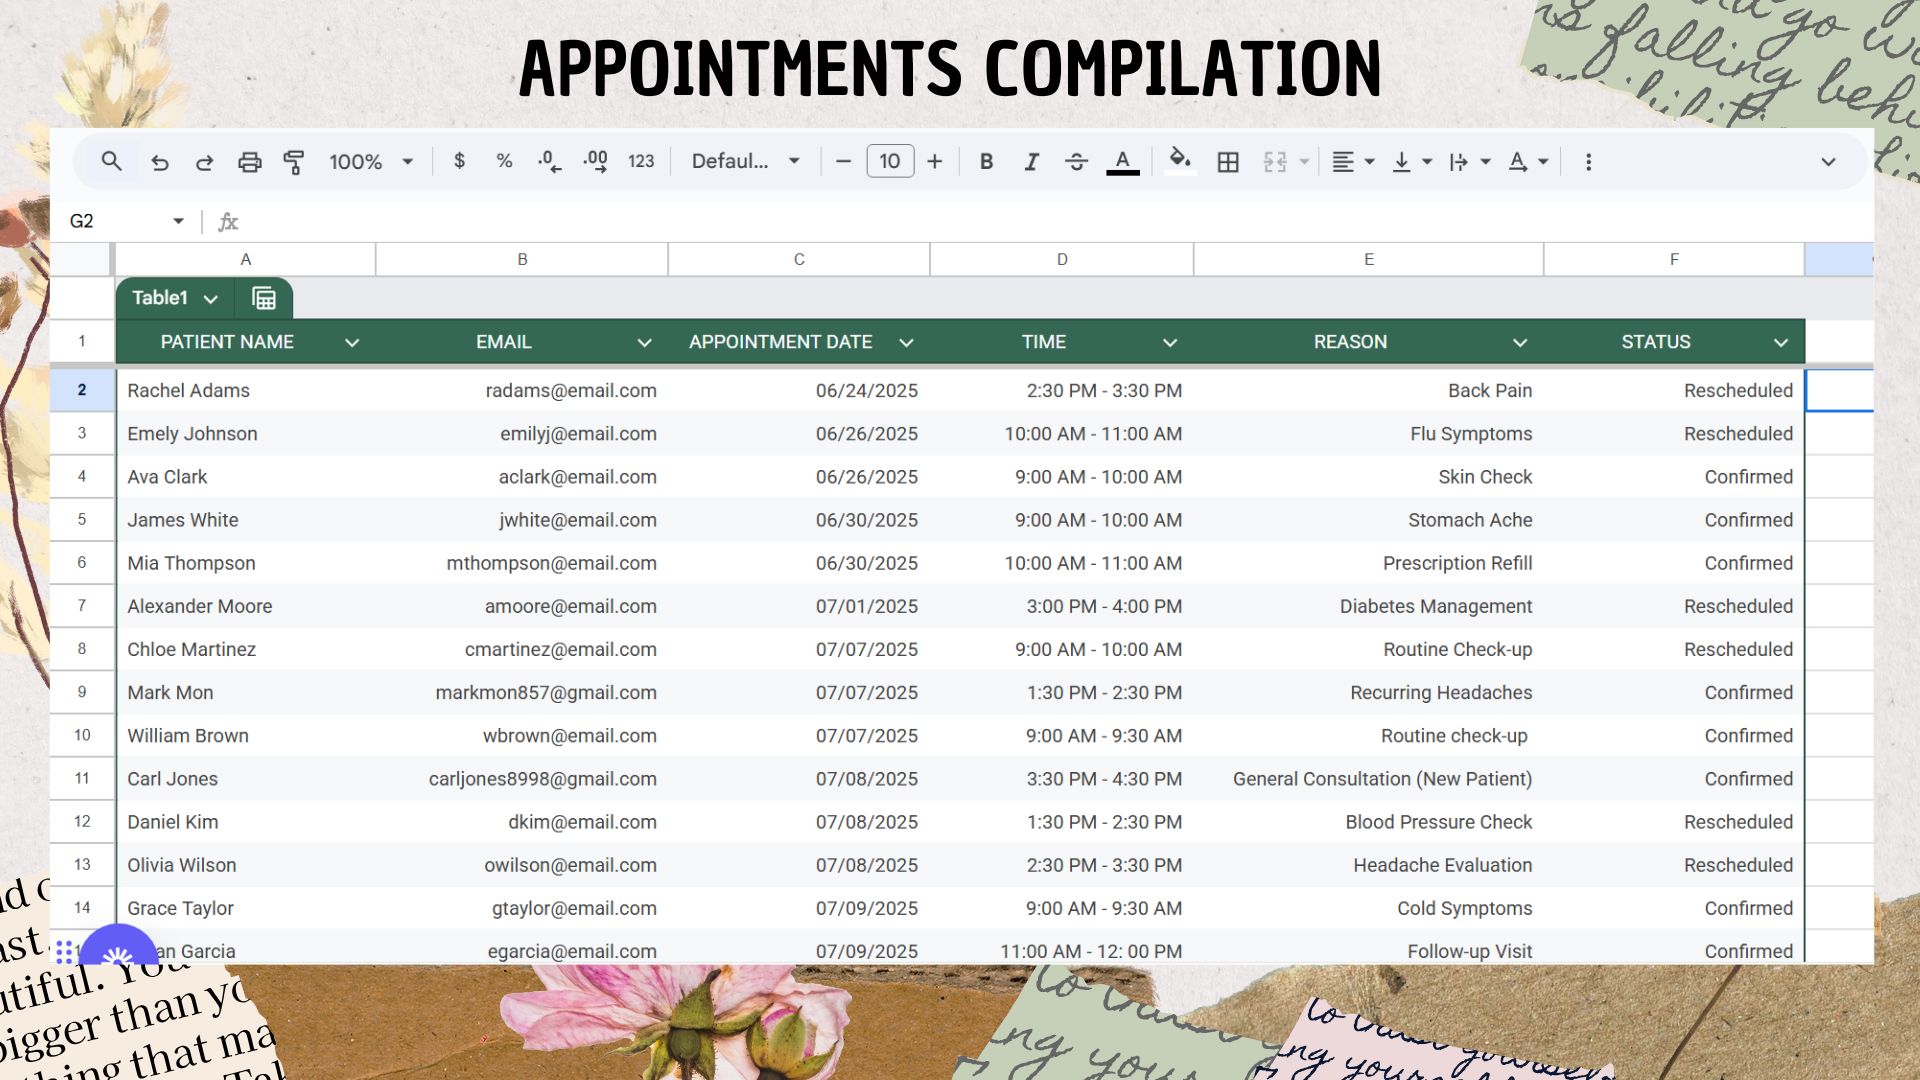Format as percent
The width and height of the screenshot is (1920, 1080).
504,161
